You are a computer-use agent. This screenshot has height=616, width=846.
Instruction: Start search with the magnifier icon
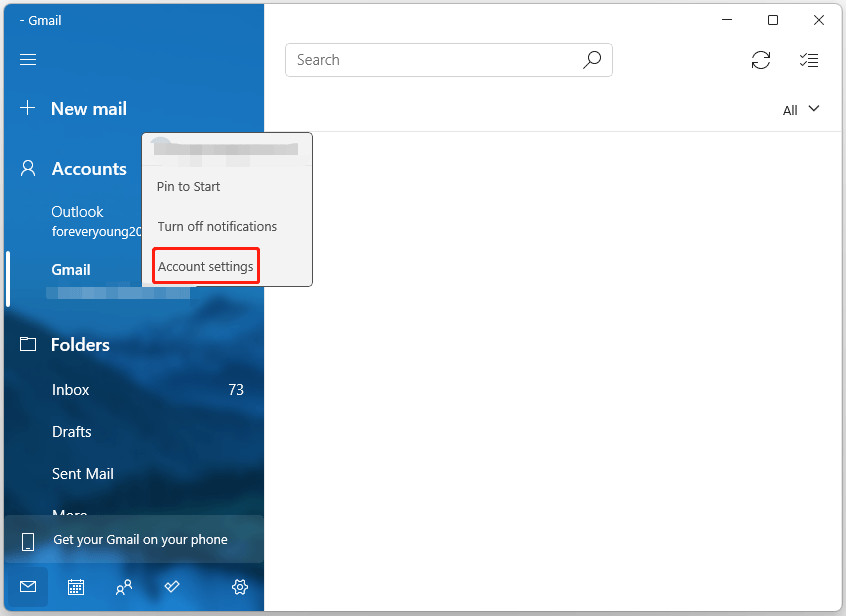click(591, 60)
